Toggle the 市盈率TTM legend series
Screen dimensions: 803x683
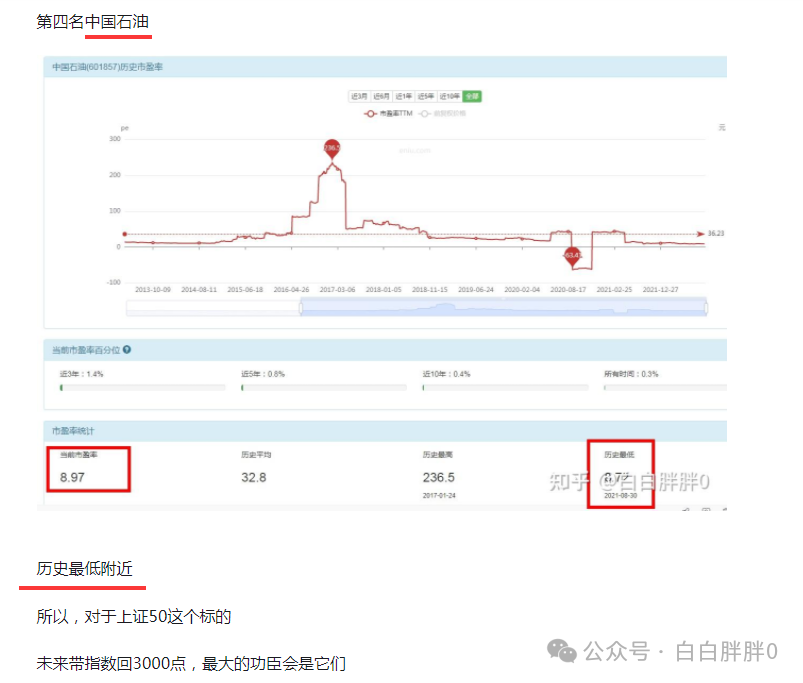click(388, 113)
